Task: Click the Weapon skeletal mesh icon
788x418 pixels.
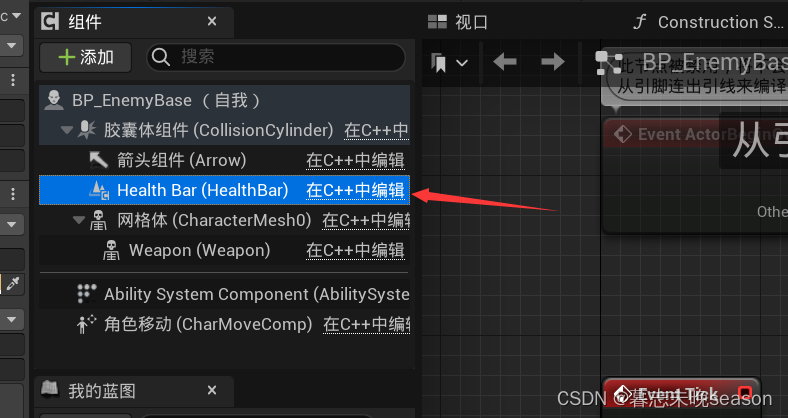Action: pyautogui.click(x=111, y=250)
